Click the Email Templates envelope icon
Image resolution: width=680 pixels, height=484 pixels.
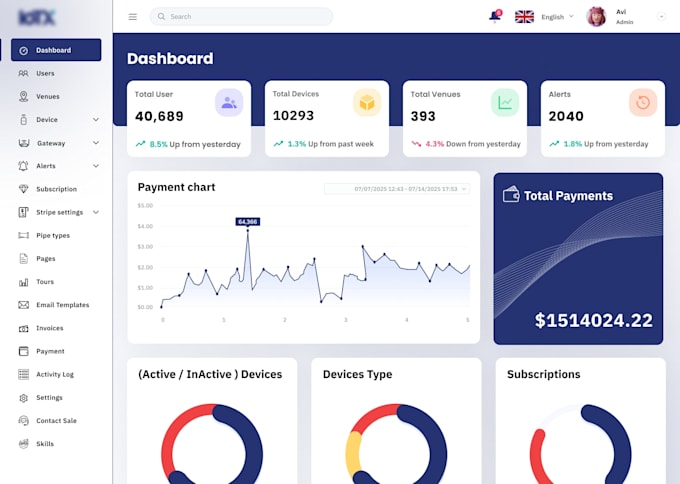tap(23, 305)
